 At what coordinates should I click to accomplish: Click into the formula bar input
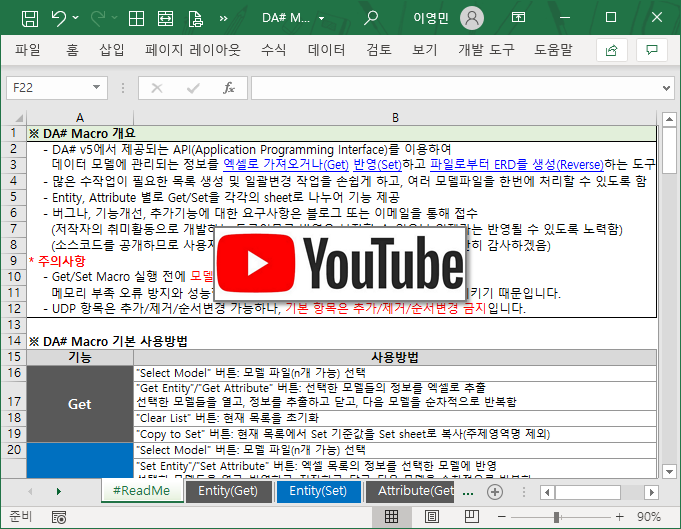456,88
